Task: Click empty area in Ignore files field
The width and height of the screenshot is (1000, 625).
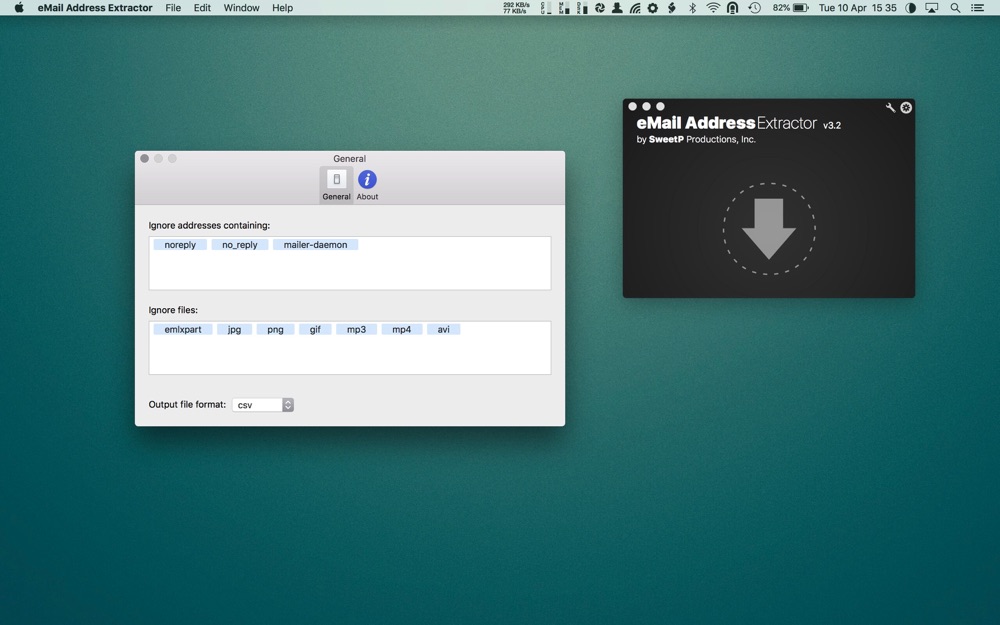Action: click(x=350, y=355)
